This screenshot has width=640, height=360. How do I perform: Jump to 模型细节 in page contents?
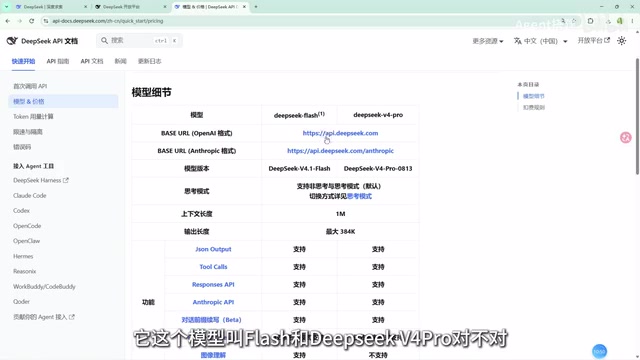(x=533, y=96)
